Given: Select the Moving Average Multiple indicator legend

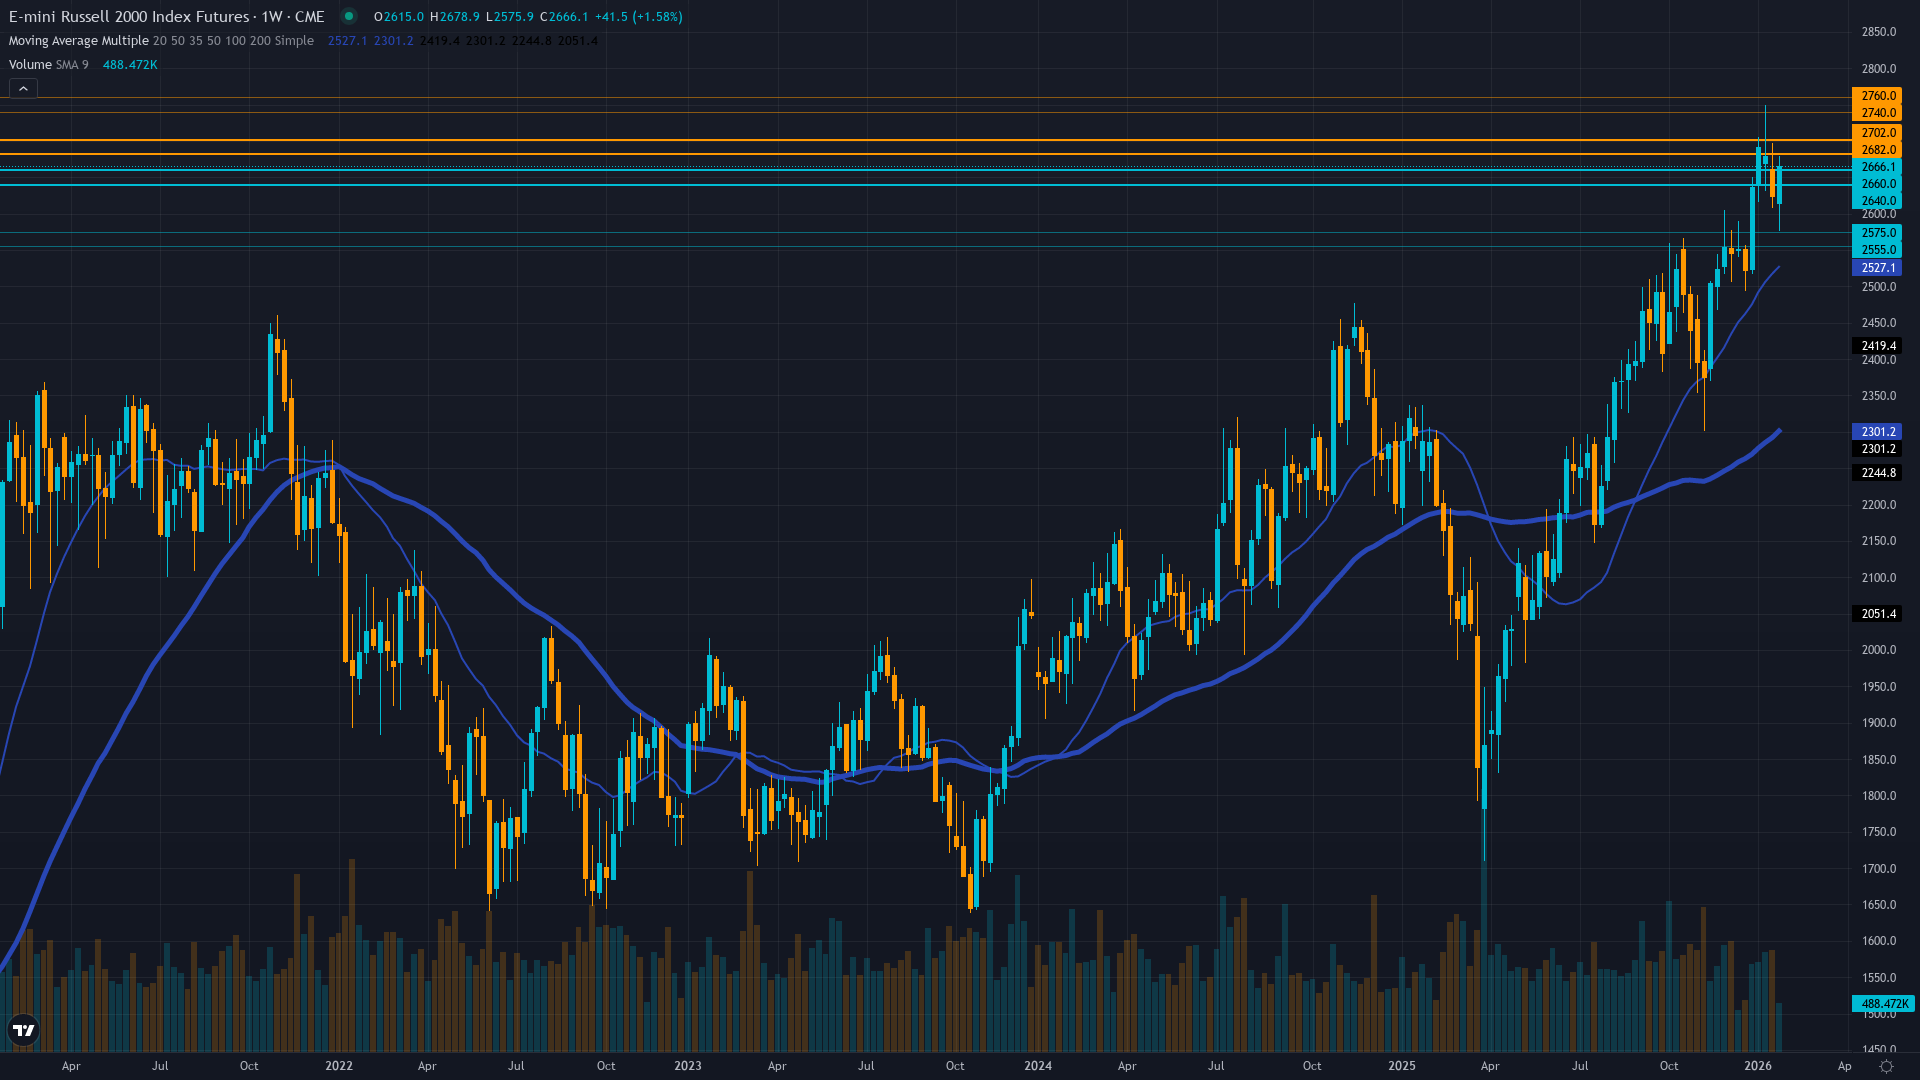Looking at the screenshot, I should tap(161, 41).
